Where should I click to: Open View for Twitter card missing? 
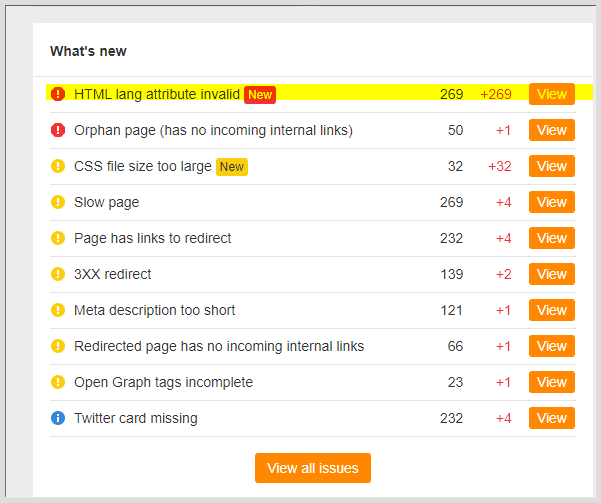point(552,418)
